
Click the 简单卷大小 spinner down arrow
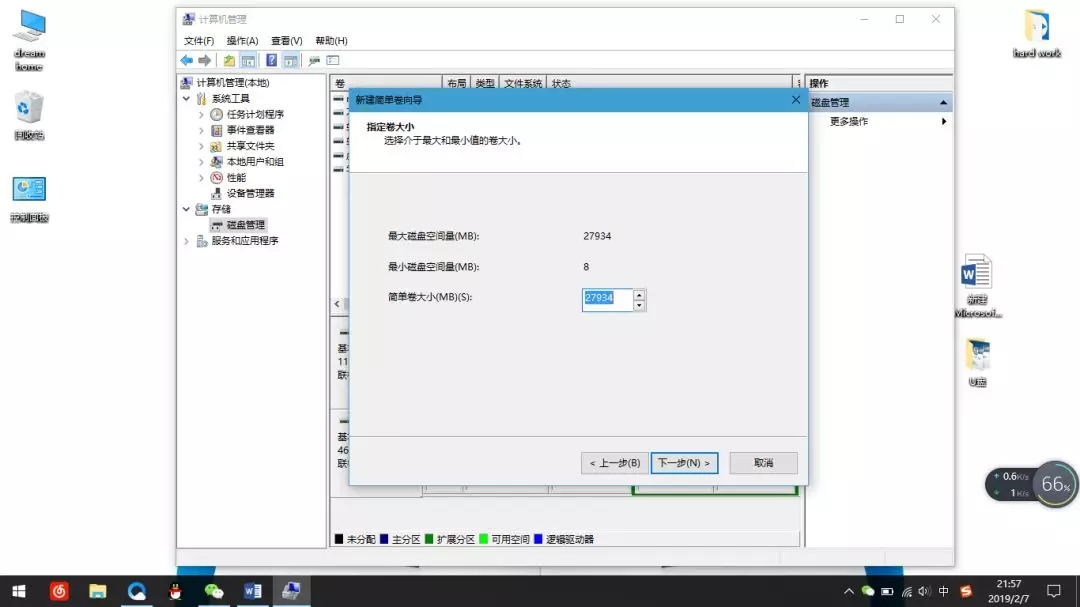click(638, 305)
